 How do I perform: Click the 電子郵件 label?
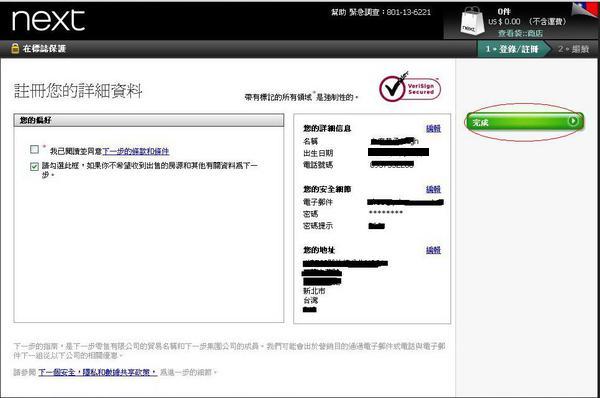318,202
